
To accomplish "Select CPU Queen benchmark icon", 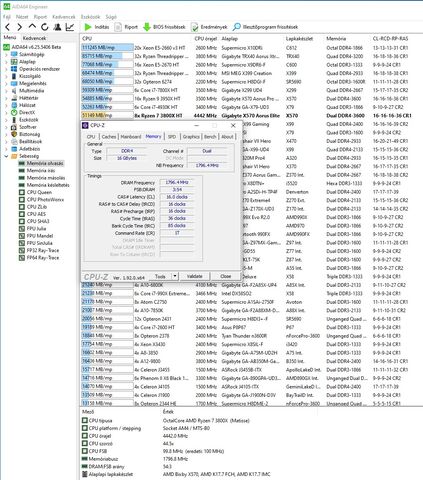I will (x=22, y=192).
